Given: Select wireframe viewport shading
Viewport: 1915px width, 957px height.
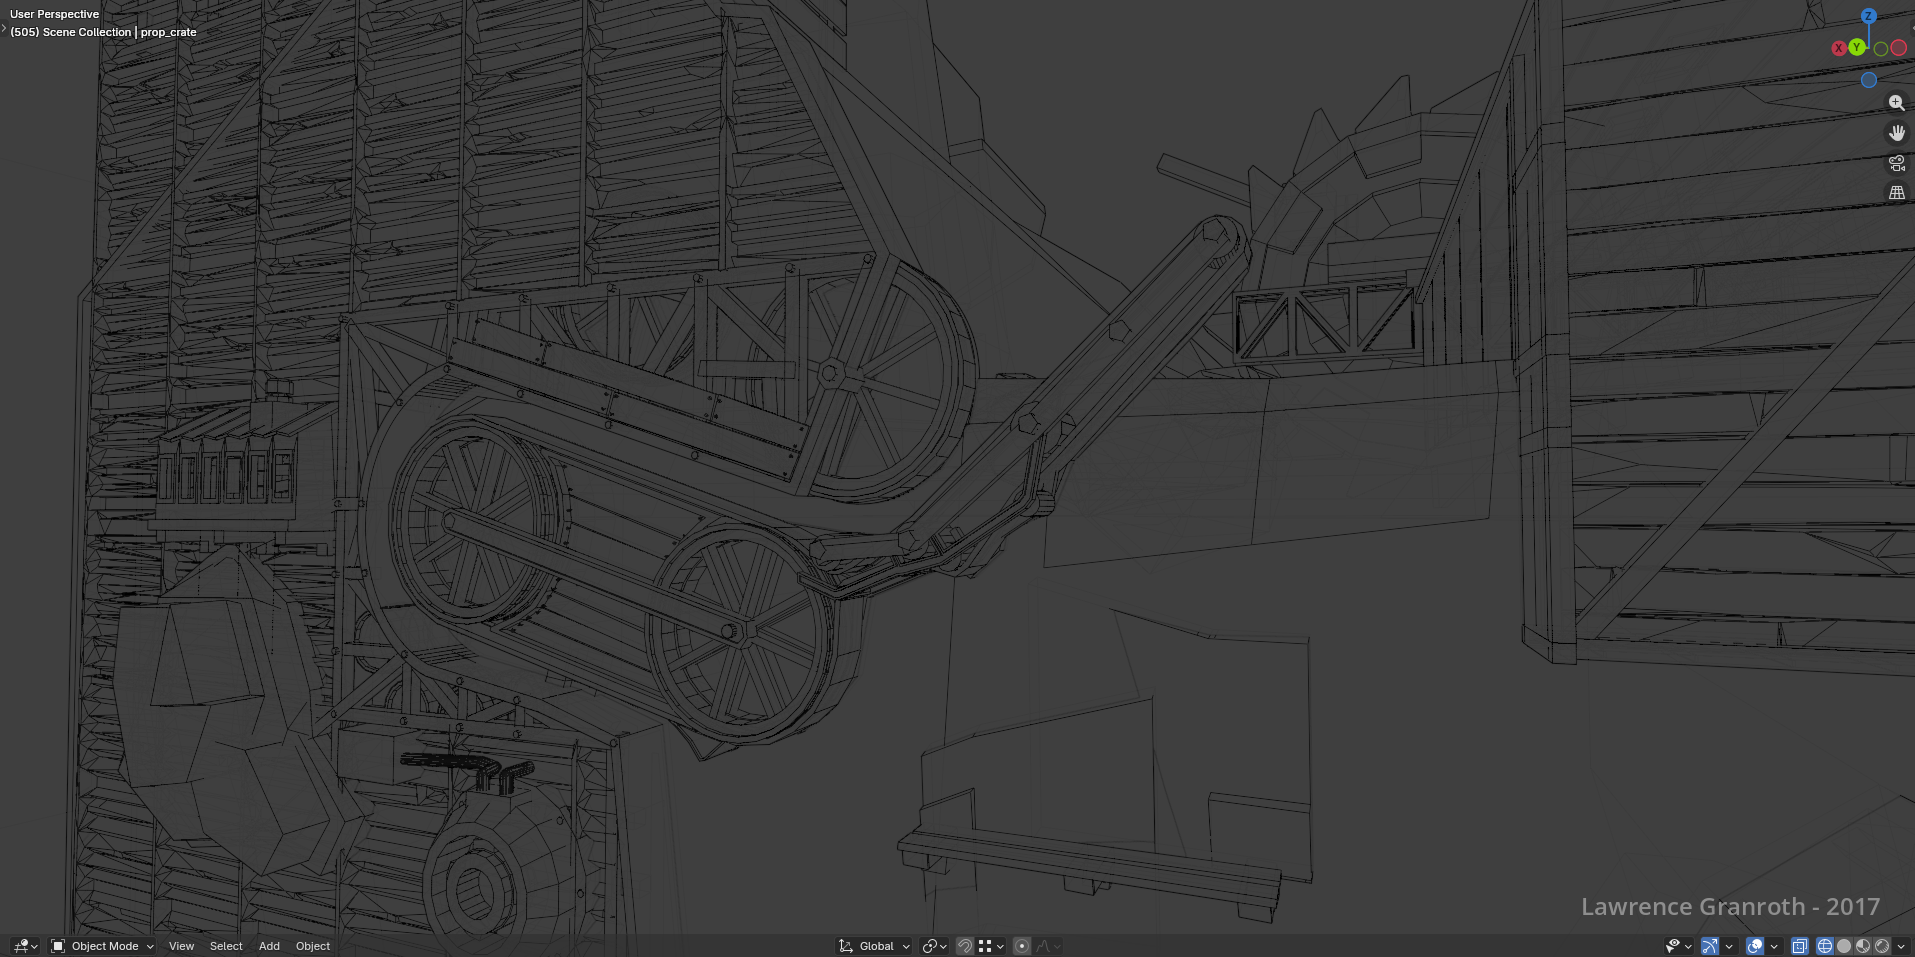Looking at the screenshot, I should 1824,946.
